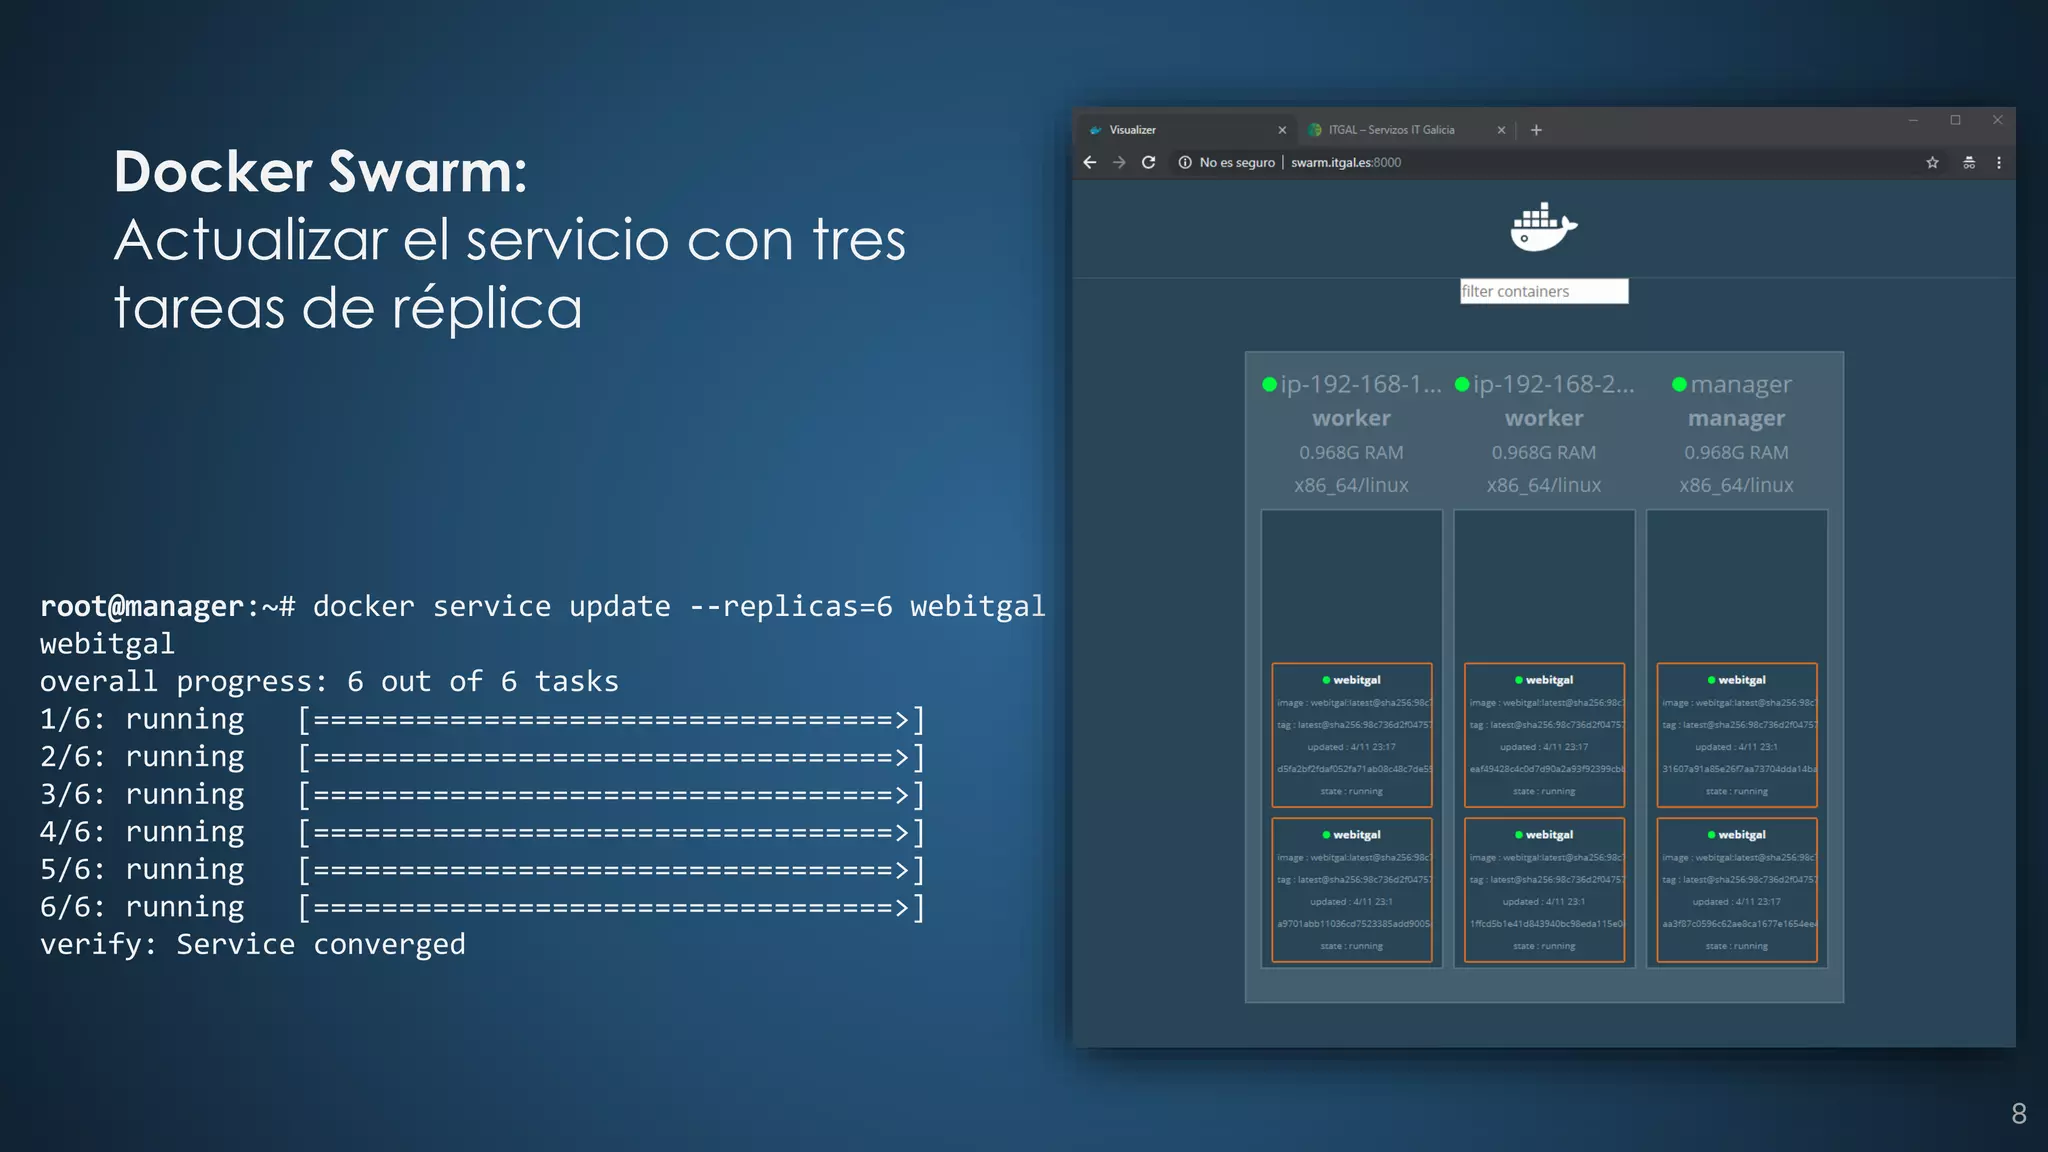
Task: Minimize the browser window
Action: [1913, 120]
